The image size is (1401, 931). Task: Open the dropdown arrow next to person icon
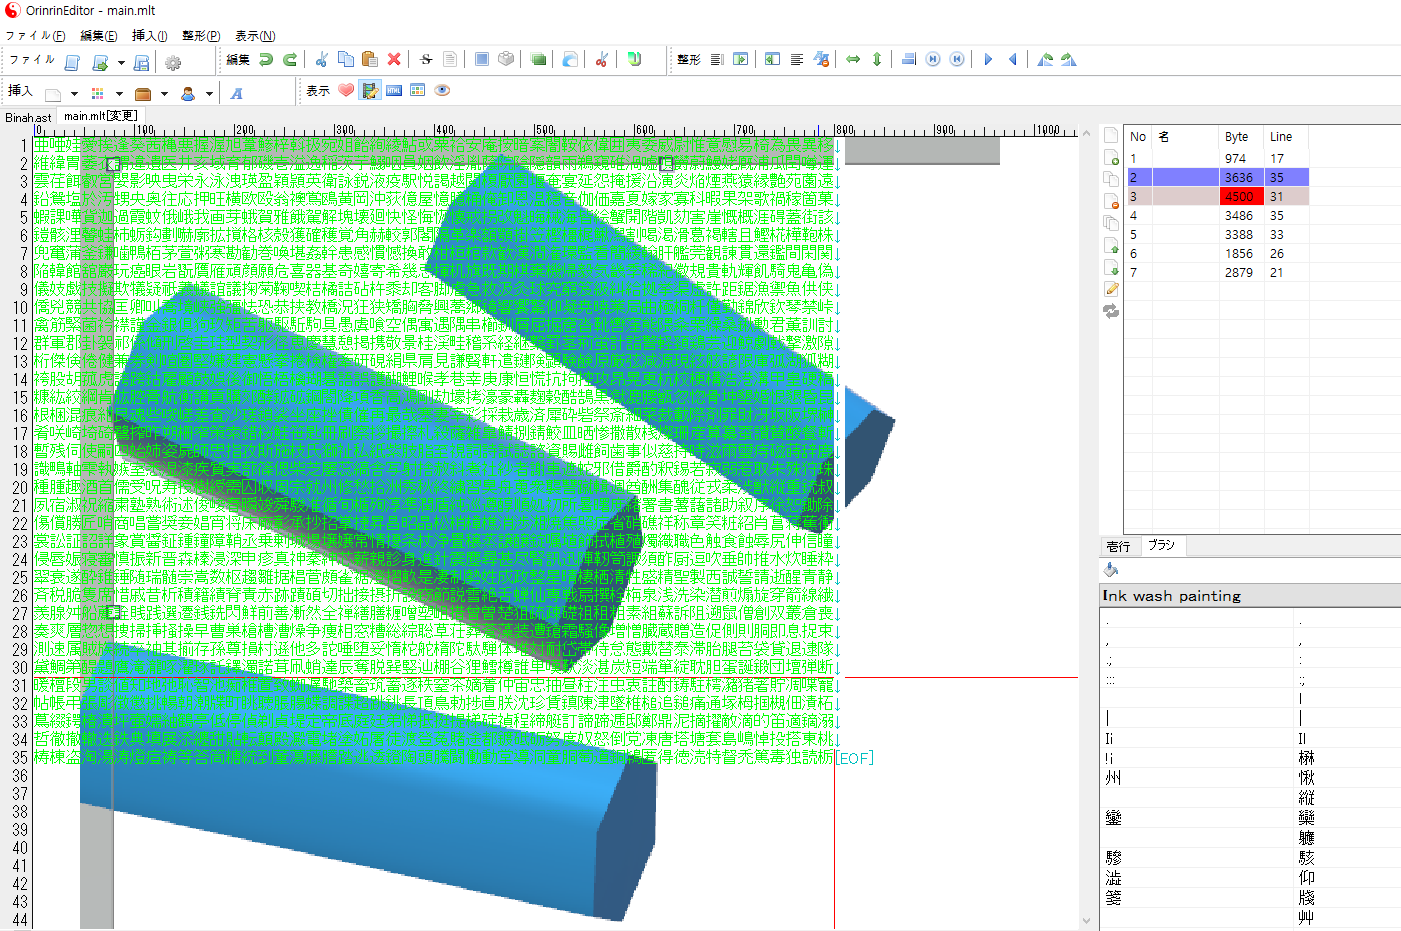tap(209, 94)
